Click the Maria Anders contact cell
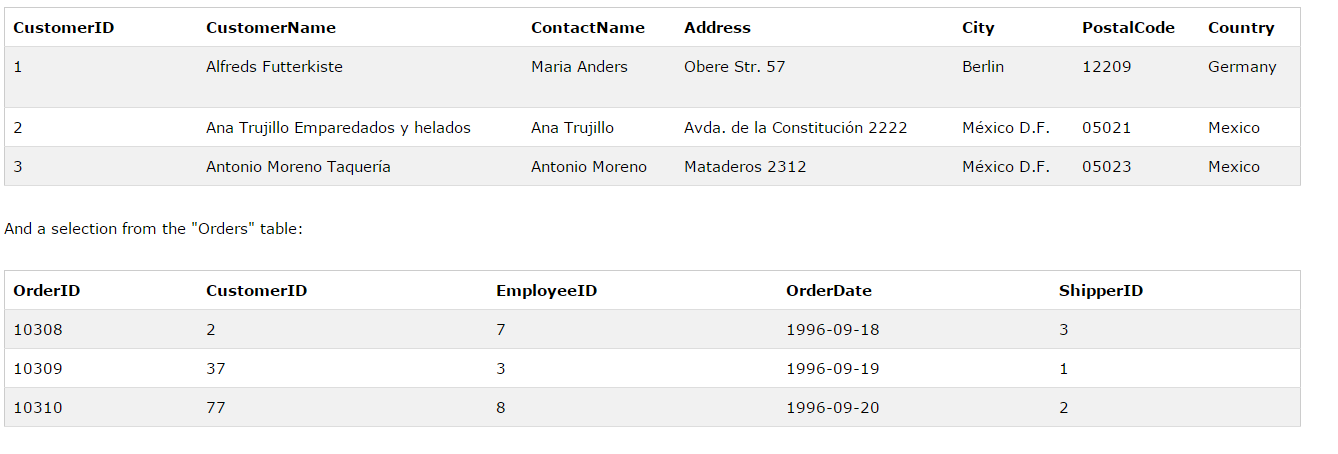 579,67
